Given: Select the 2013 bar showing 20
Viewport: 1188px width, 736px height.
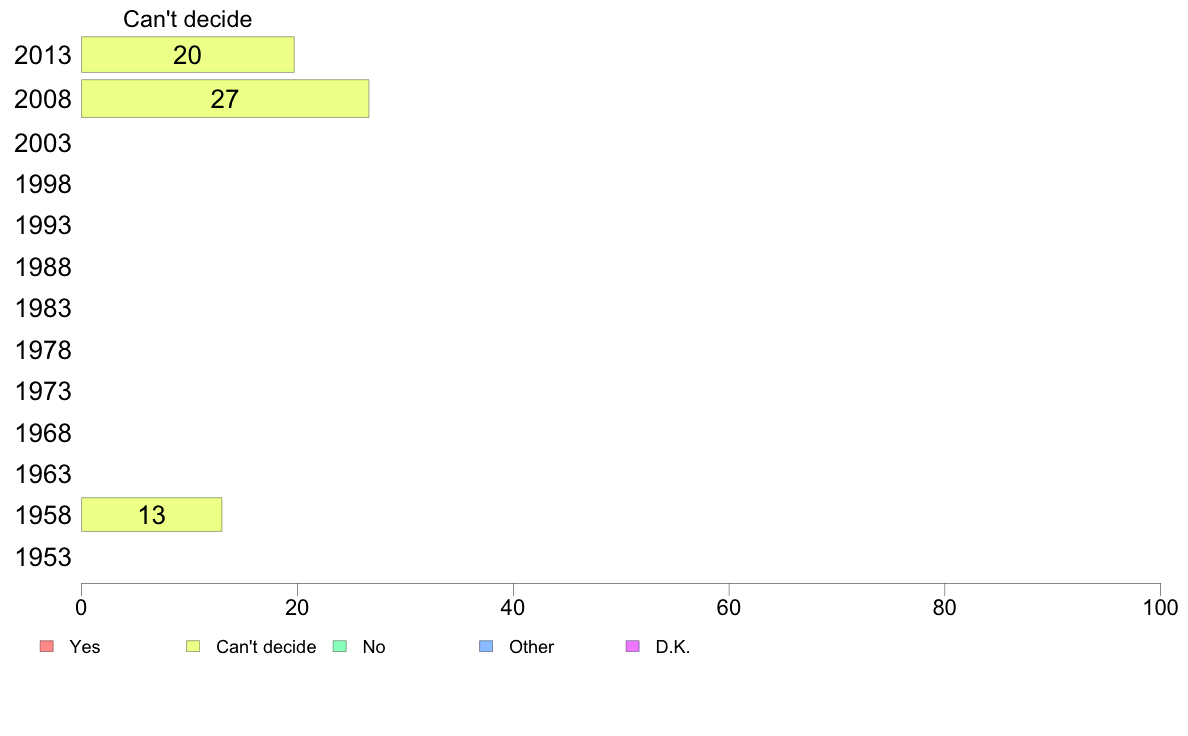Looking at the screenshot, I should (188, 55).
